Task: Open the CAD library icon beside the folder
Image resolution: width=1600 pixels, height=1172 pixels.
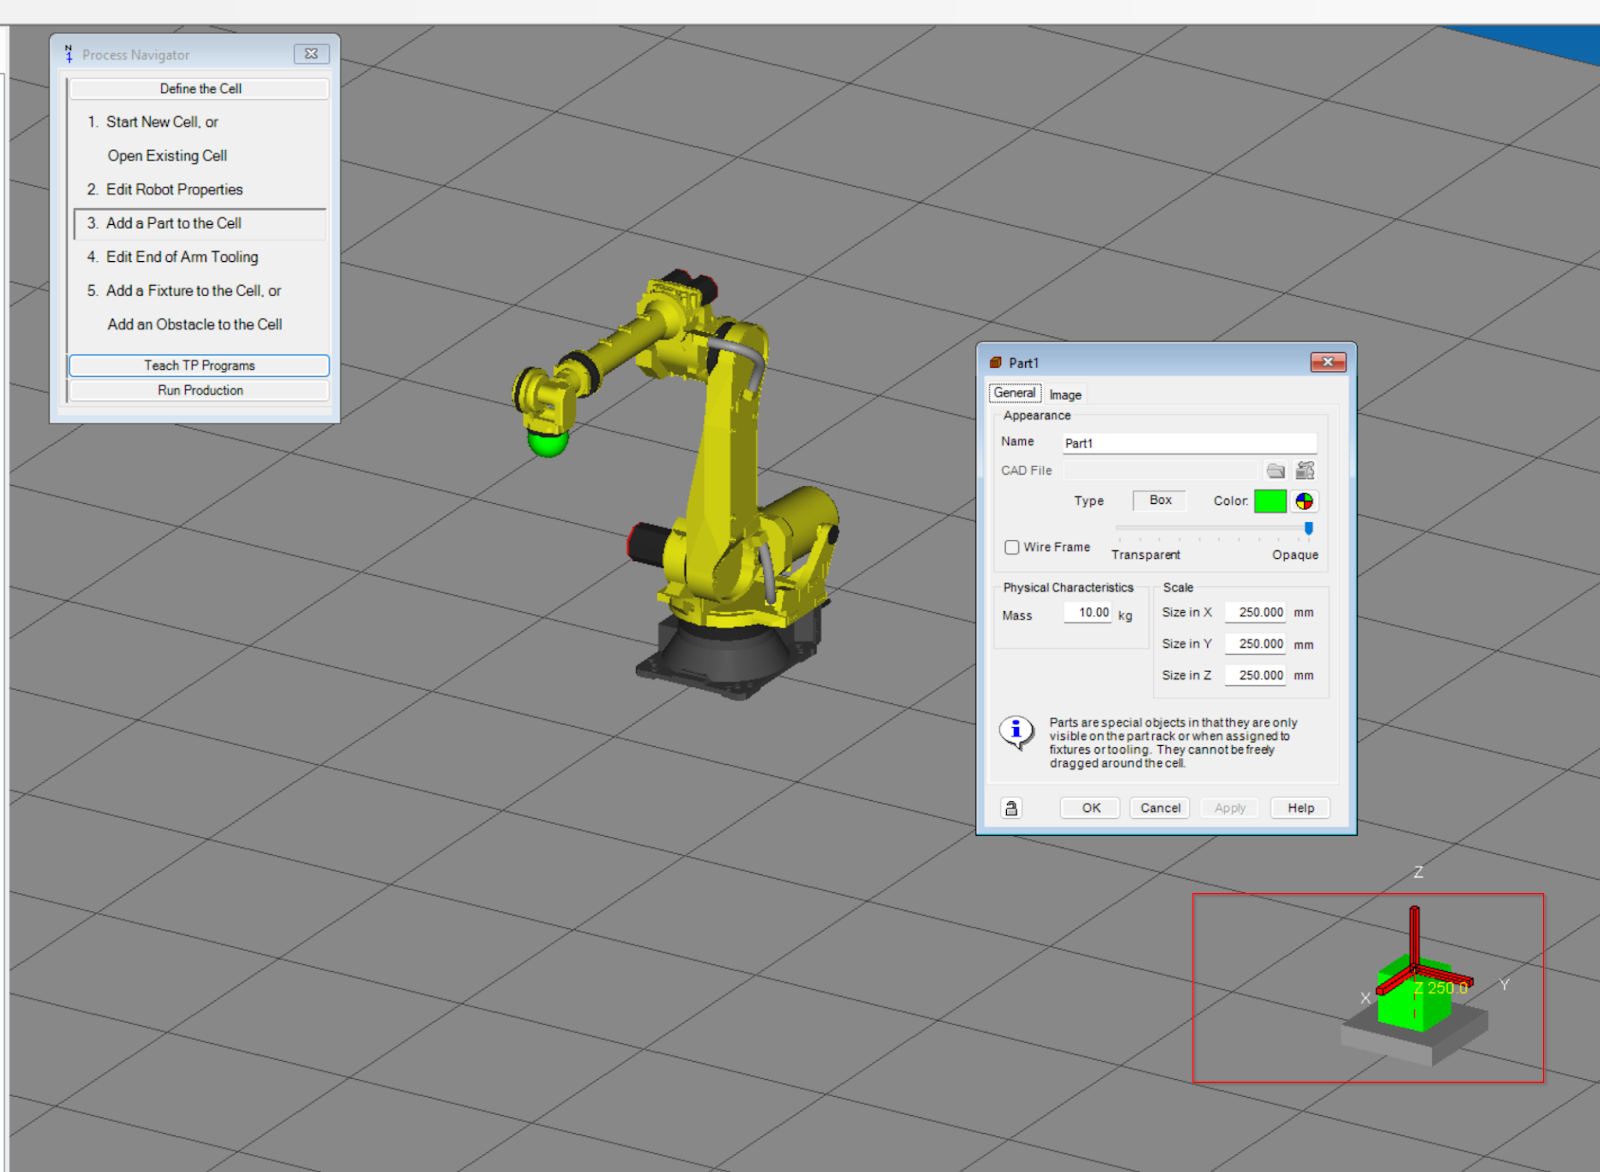Action: (1305, 470)
